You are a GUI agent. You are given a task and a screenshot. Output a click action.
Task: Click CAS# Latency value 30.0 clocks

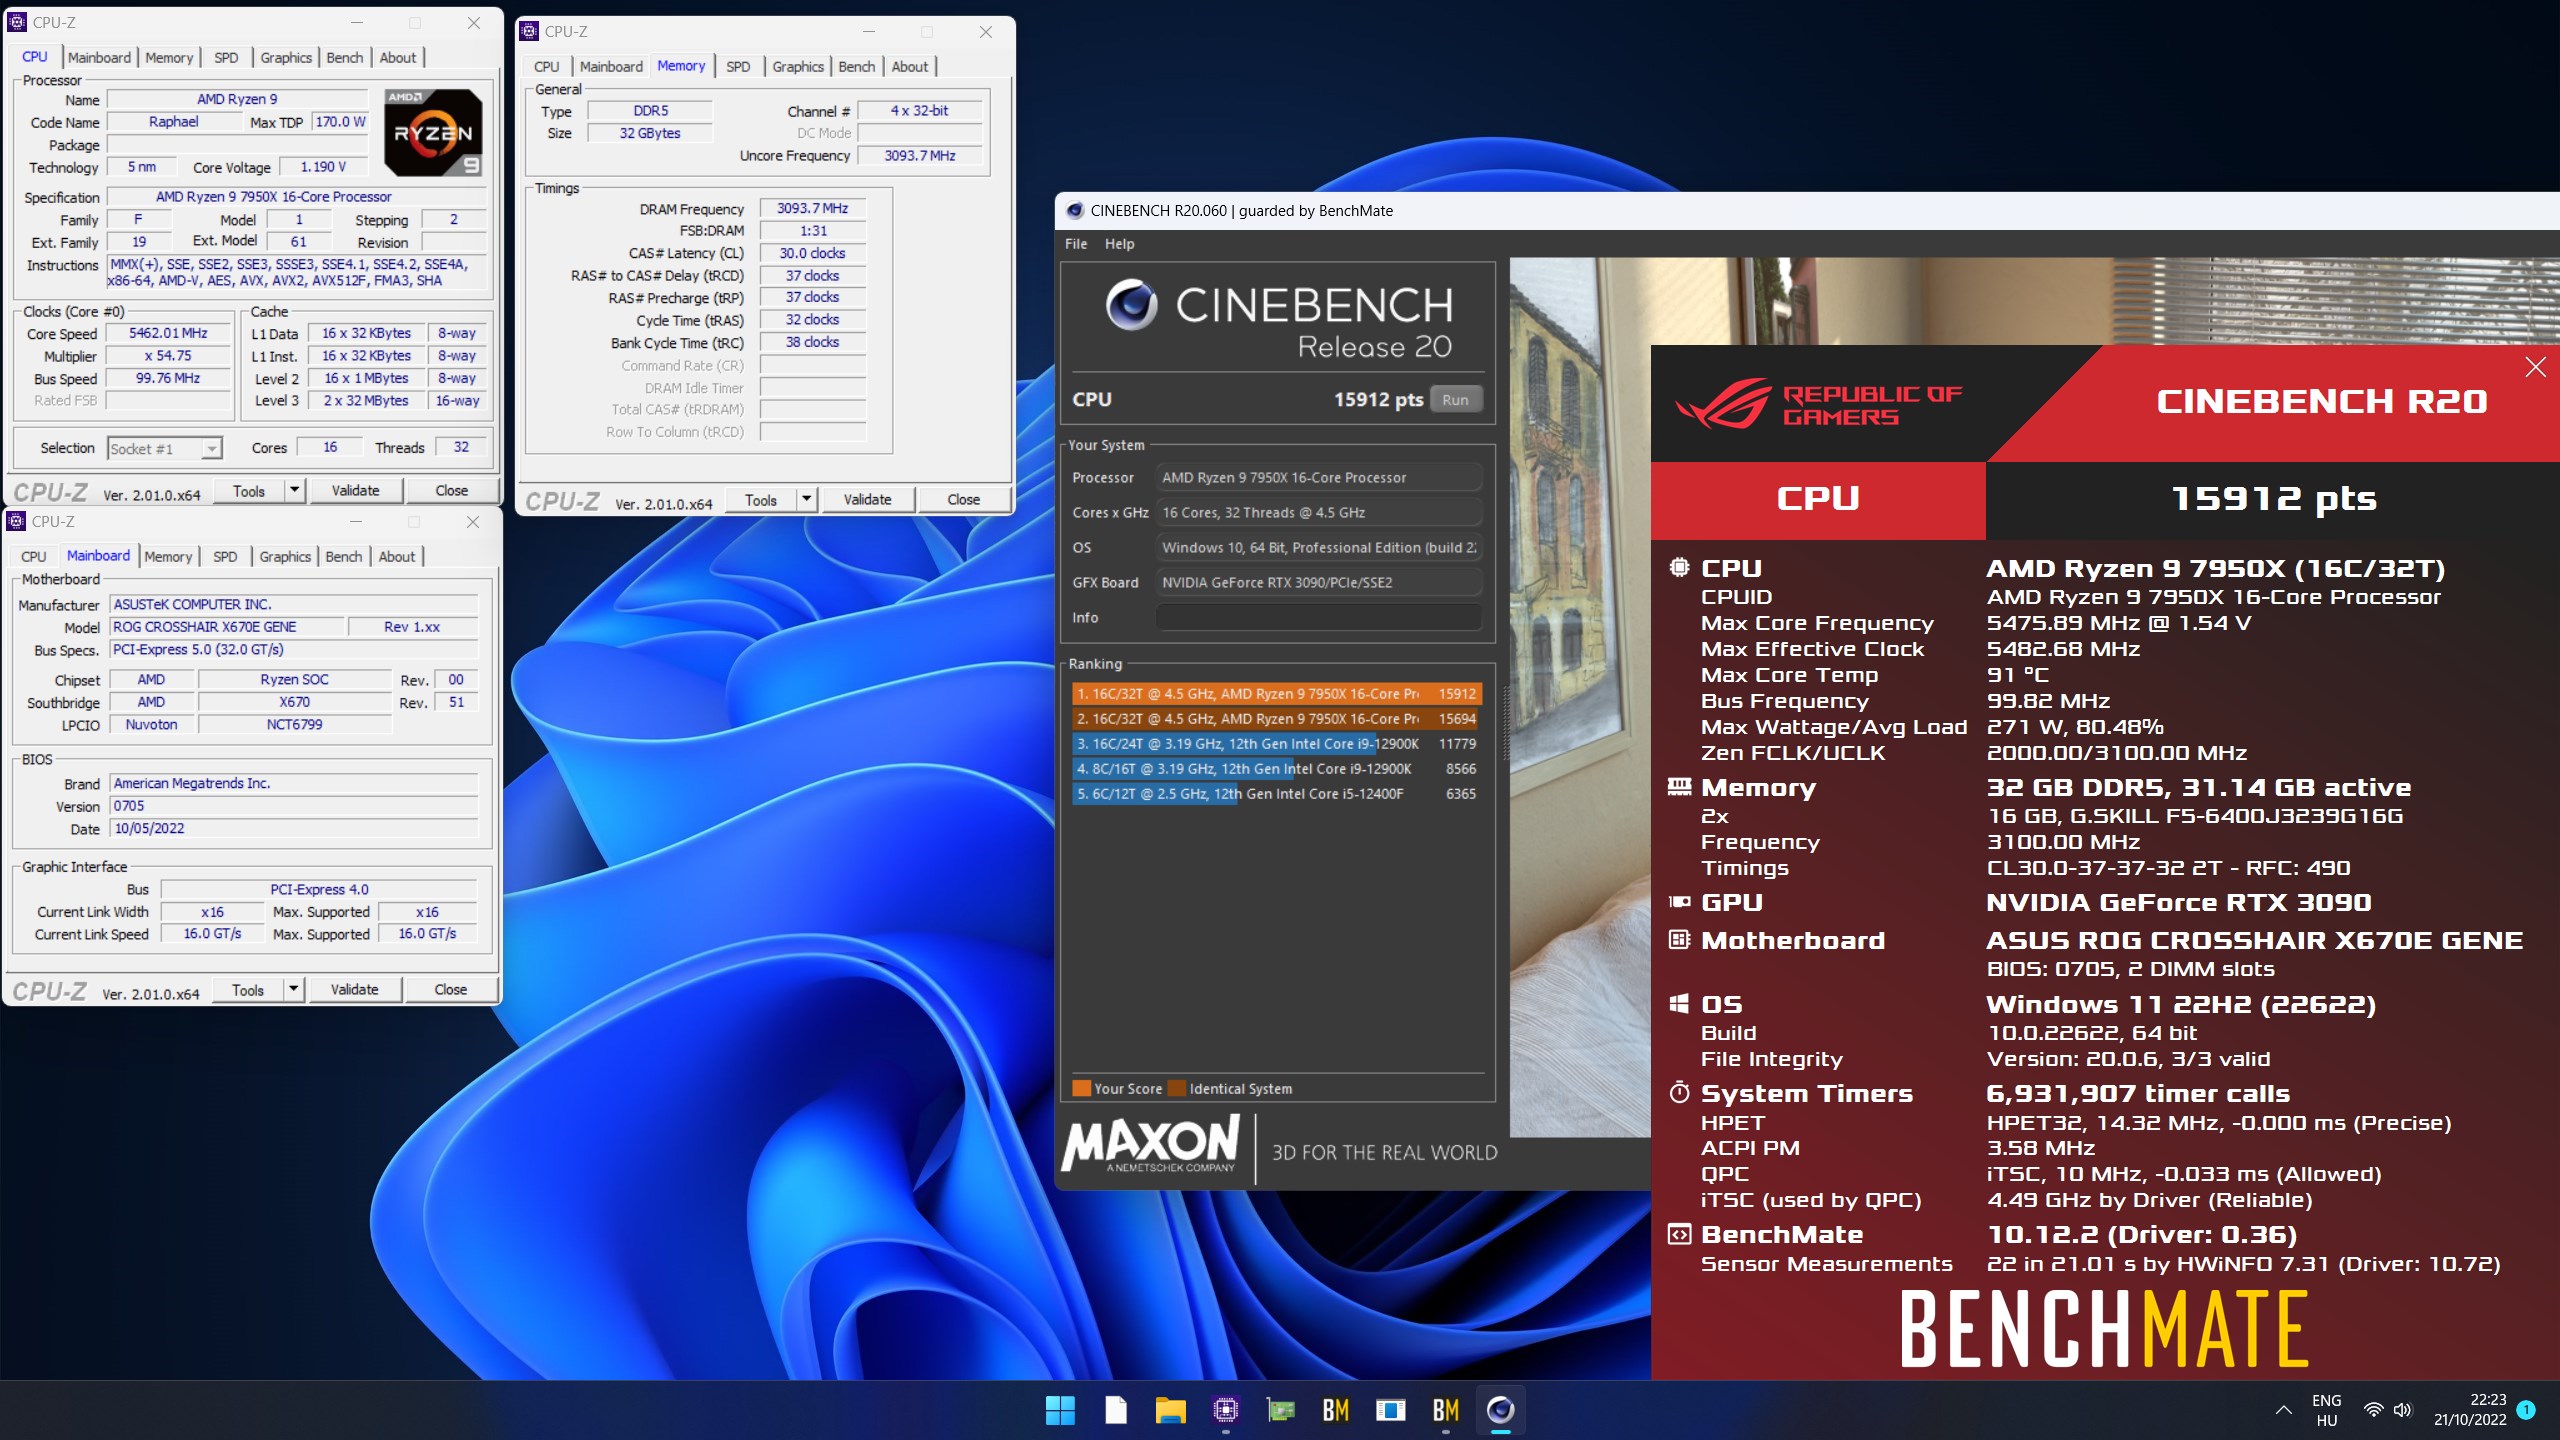tap(812, 253)
